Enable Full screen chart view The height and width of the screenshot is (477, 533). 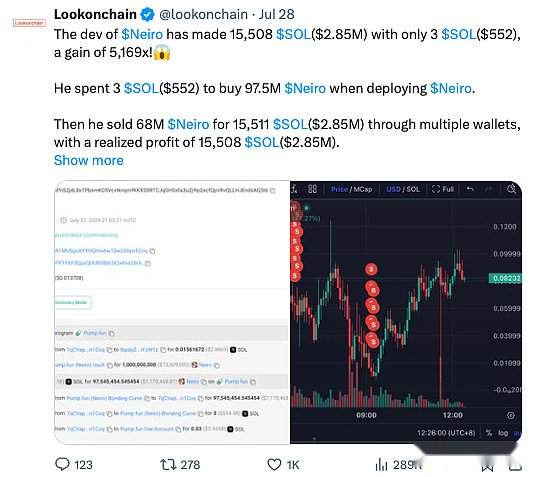pos(443,189)
